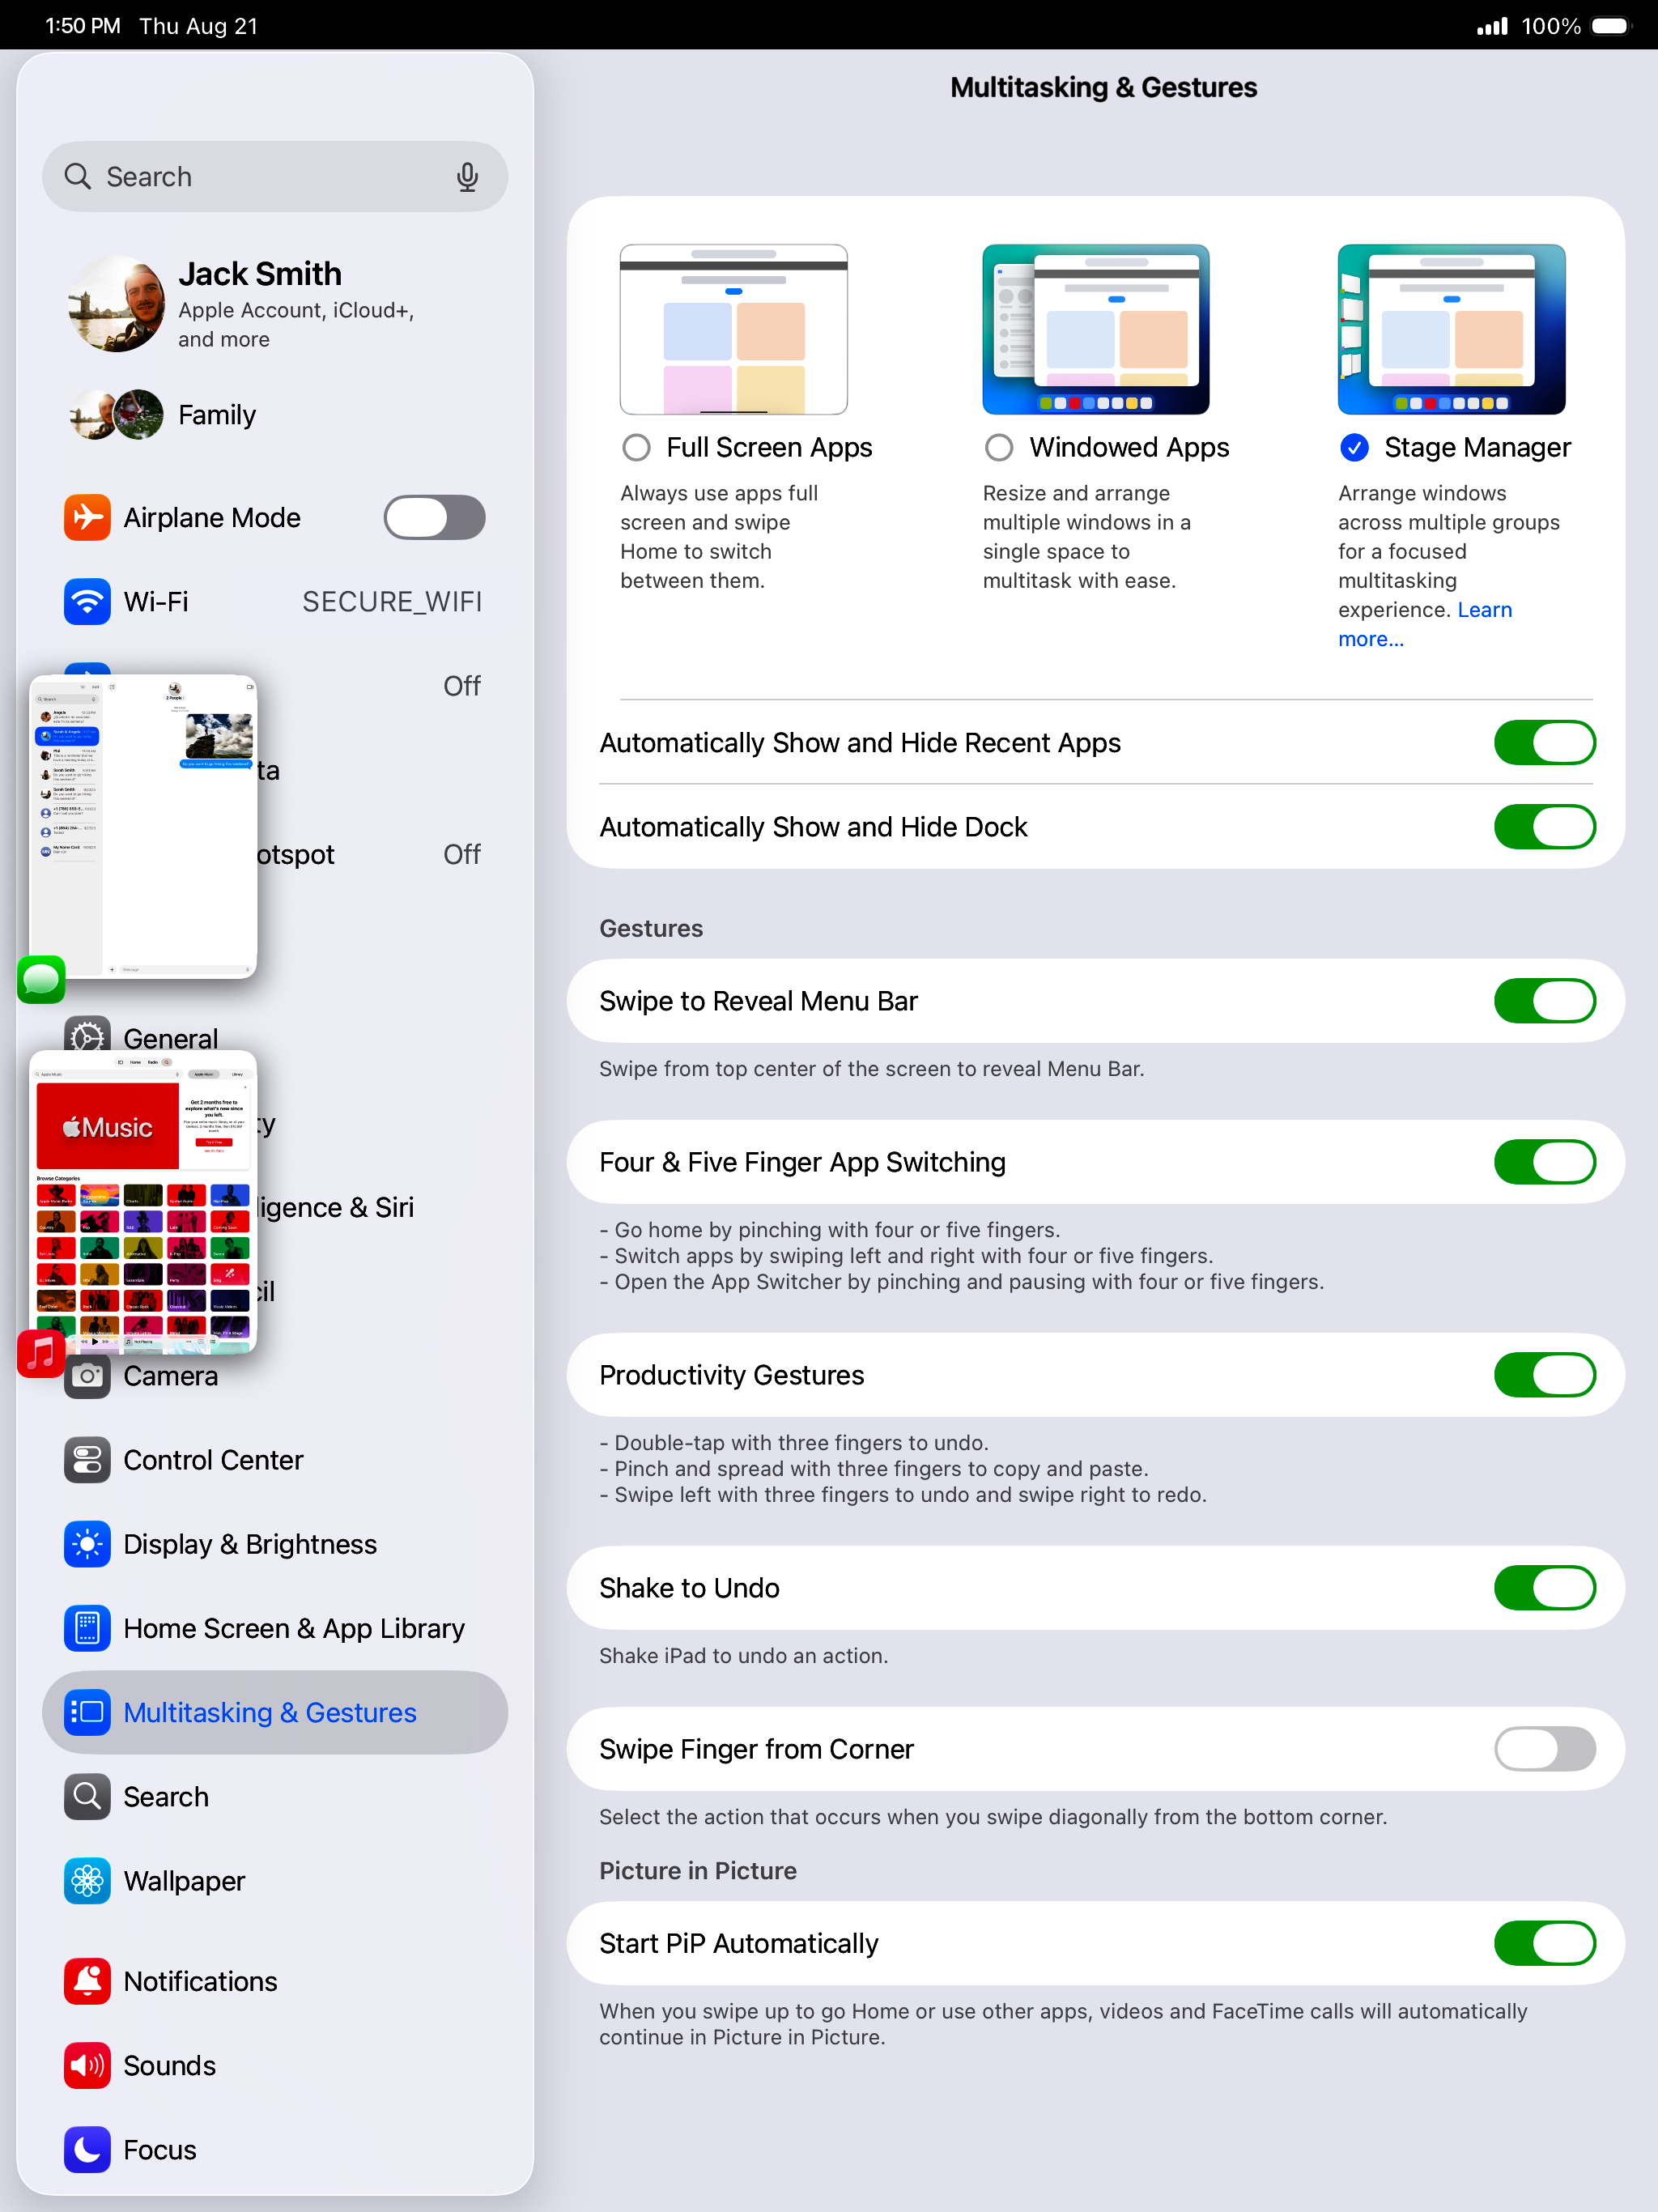Open General settings

[x=275, y=1038]
